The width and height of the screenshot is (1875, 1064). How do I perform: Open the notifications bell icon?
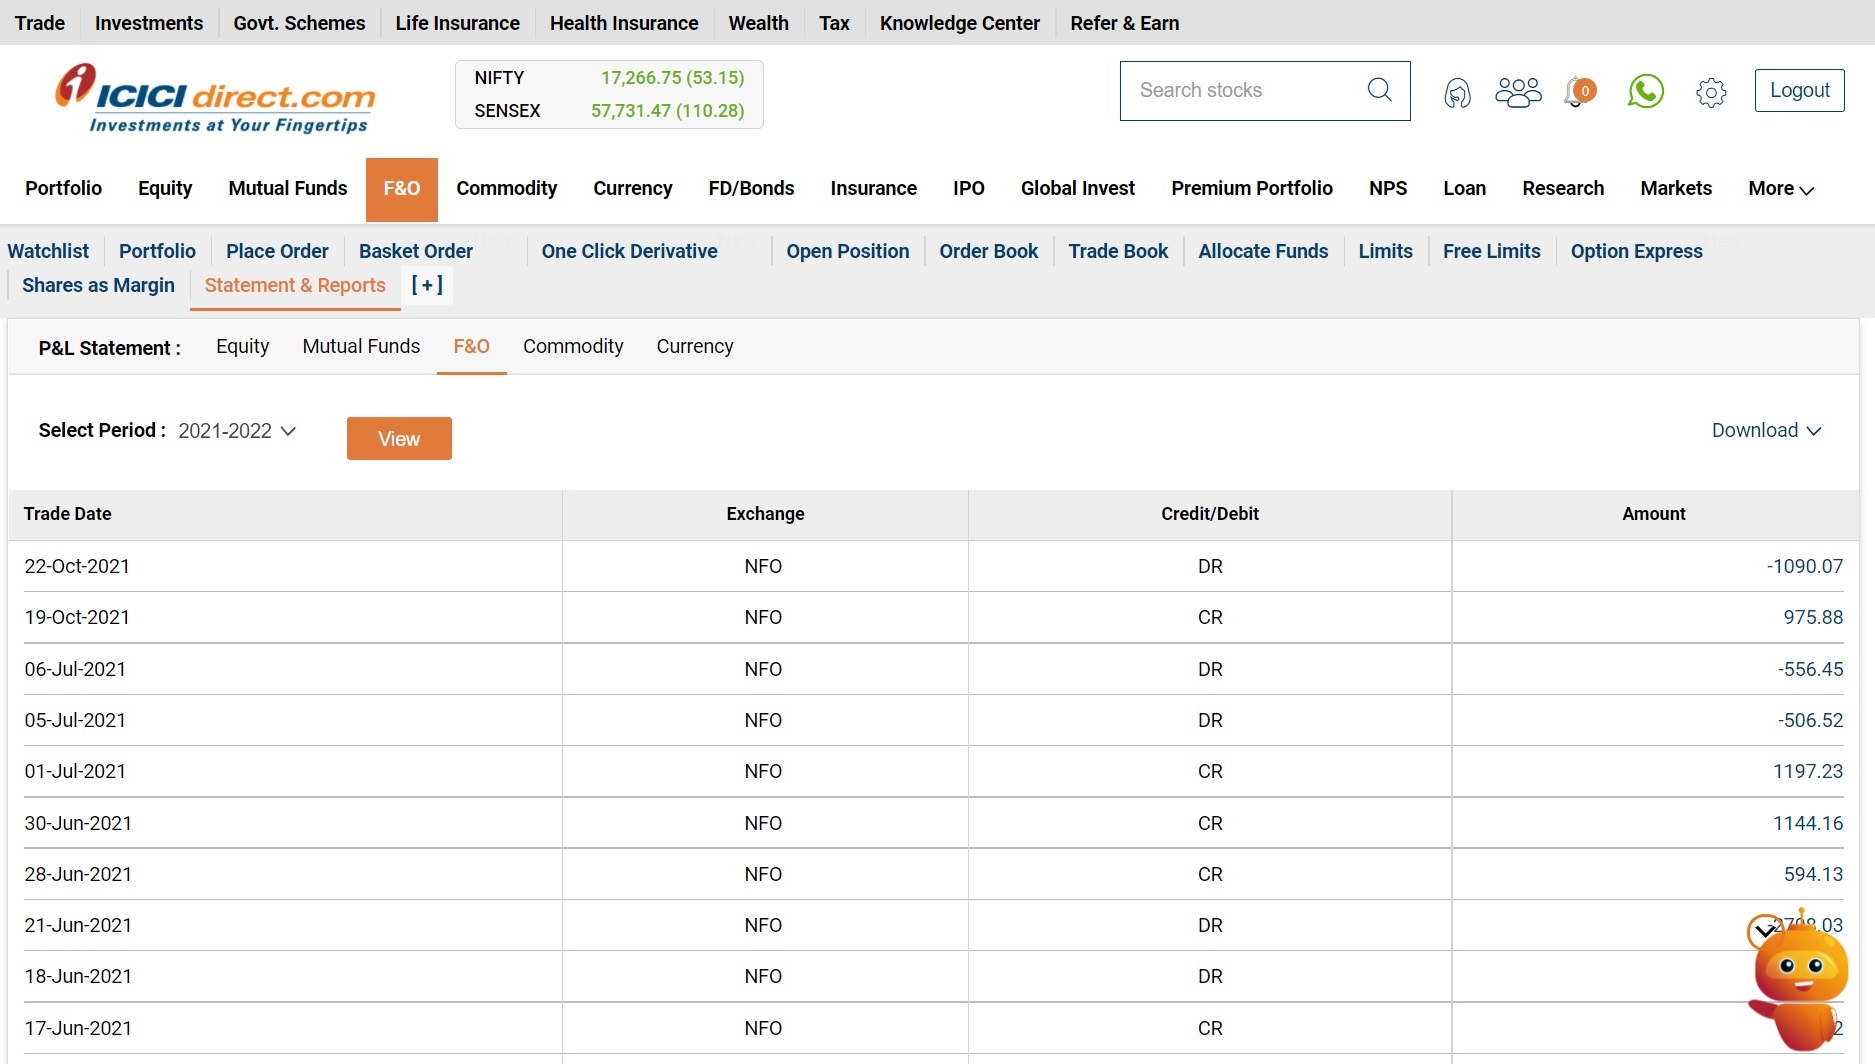coord(1577,92)
